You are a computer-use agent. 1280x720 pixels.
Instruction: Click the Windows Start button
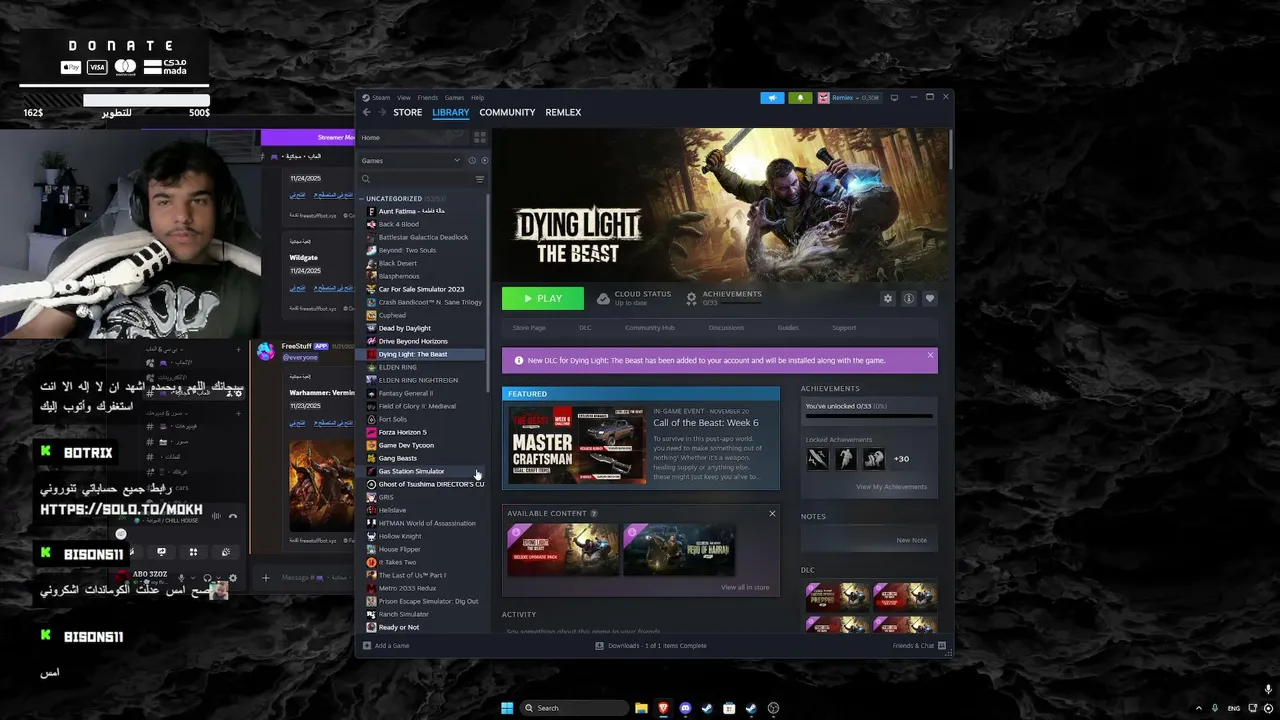point(507,708)
